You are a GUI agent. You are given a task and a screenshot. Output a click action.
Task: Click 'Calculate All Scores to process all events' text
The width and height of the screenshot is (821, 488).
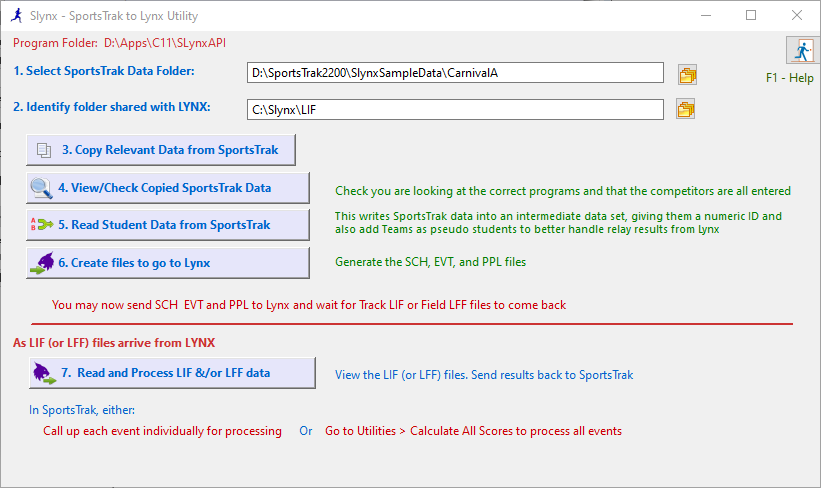pos(516,431)
